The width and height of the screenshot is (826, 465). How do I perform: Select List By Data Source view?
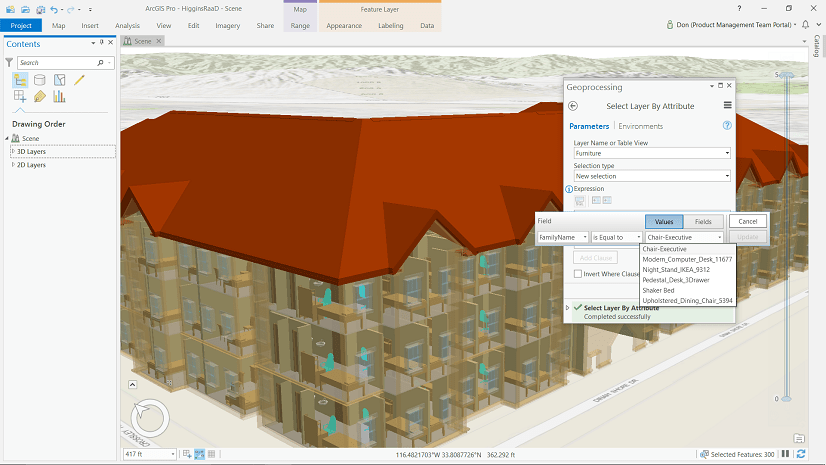(x=40, y=80)
